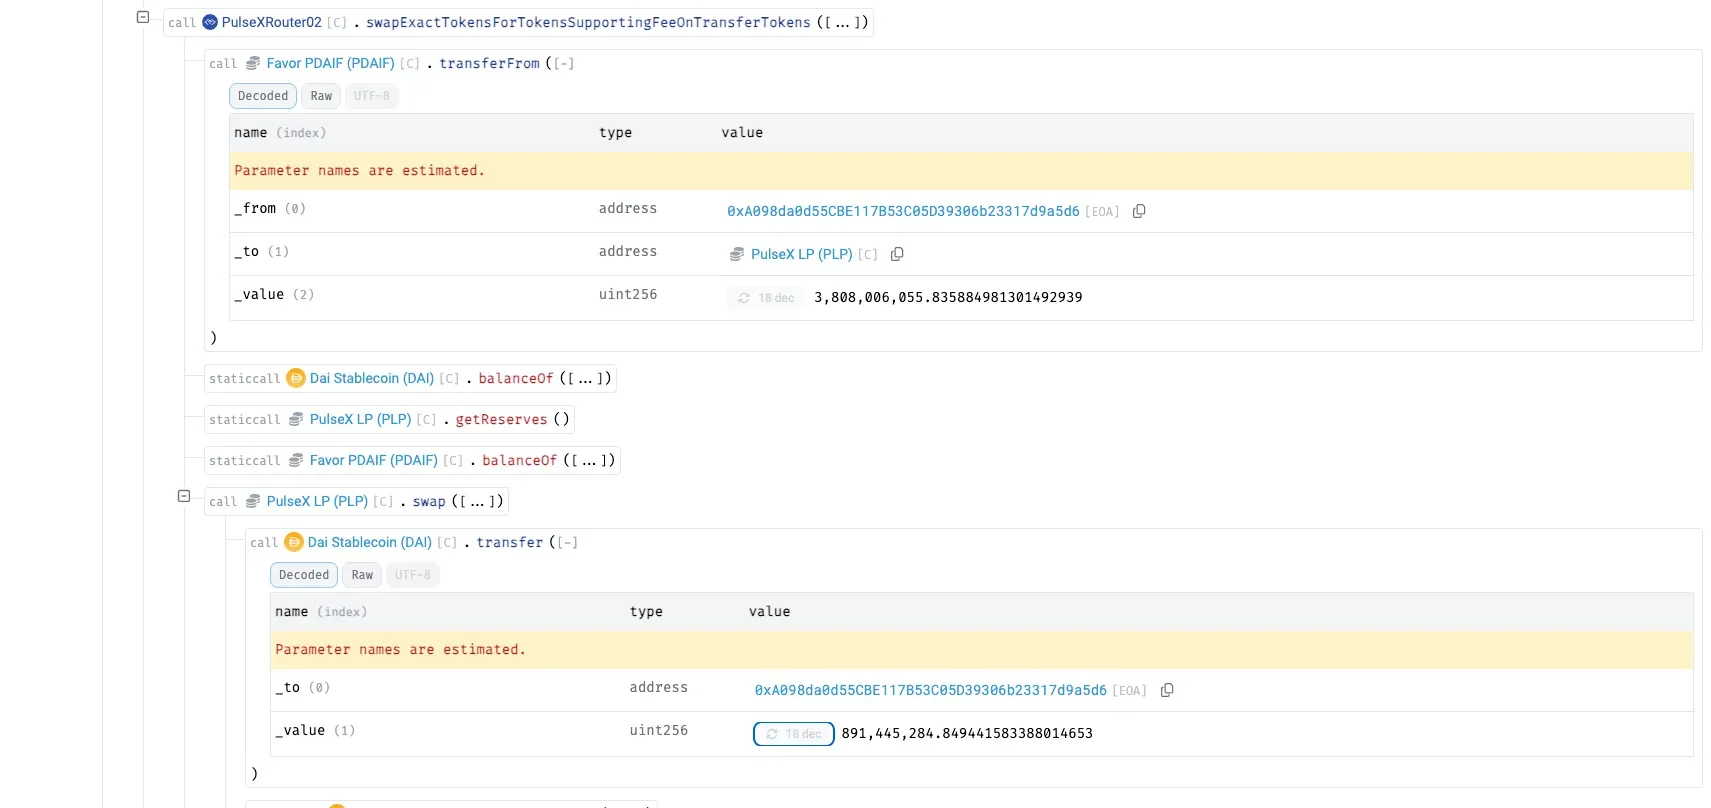Open Dai Stablecoin link in balanceOf staticcall
Viewport: 1711px width, 808px height.
click(x=372, y=378)
